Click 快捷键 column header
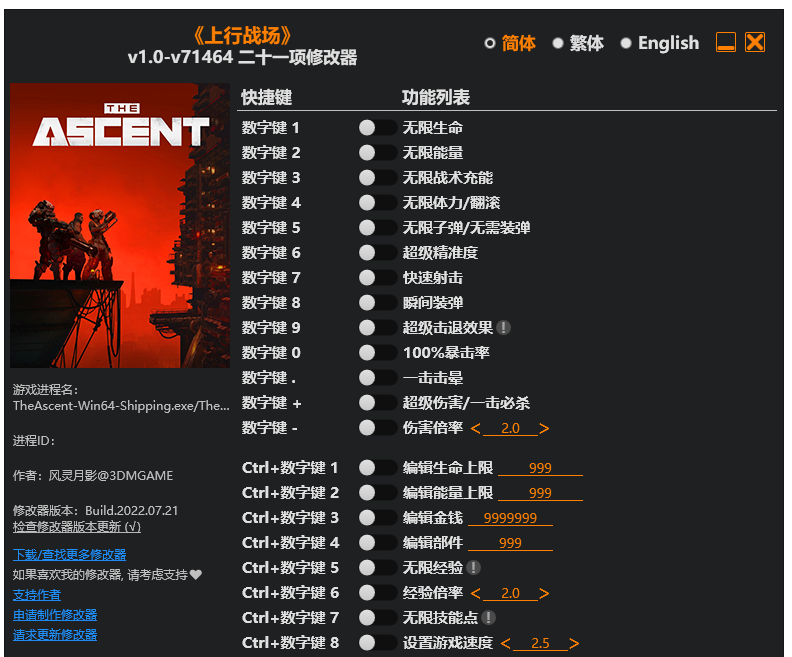The width and height of the screenshot is (792, 657). point(266,97)
